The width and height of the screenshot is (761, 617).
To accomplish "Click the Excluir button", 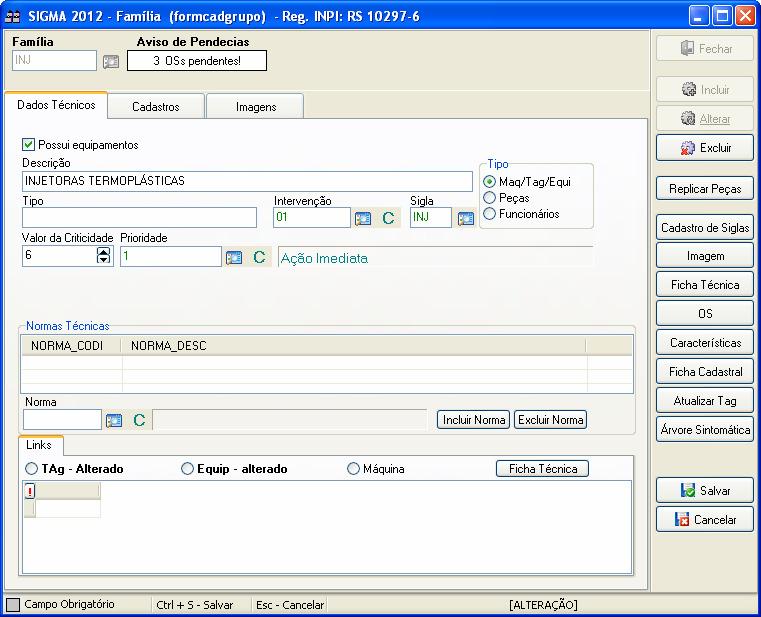I will [705, 148].
